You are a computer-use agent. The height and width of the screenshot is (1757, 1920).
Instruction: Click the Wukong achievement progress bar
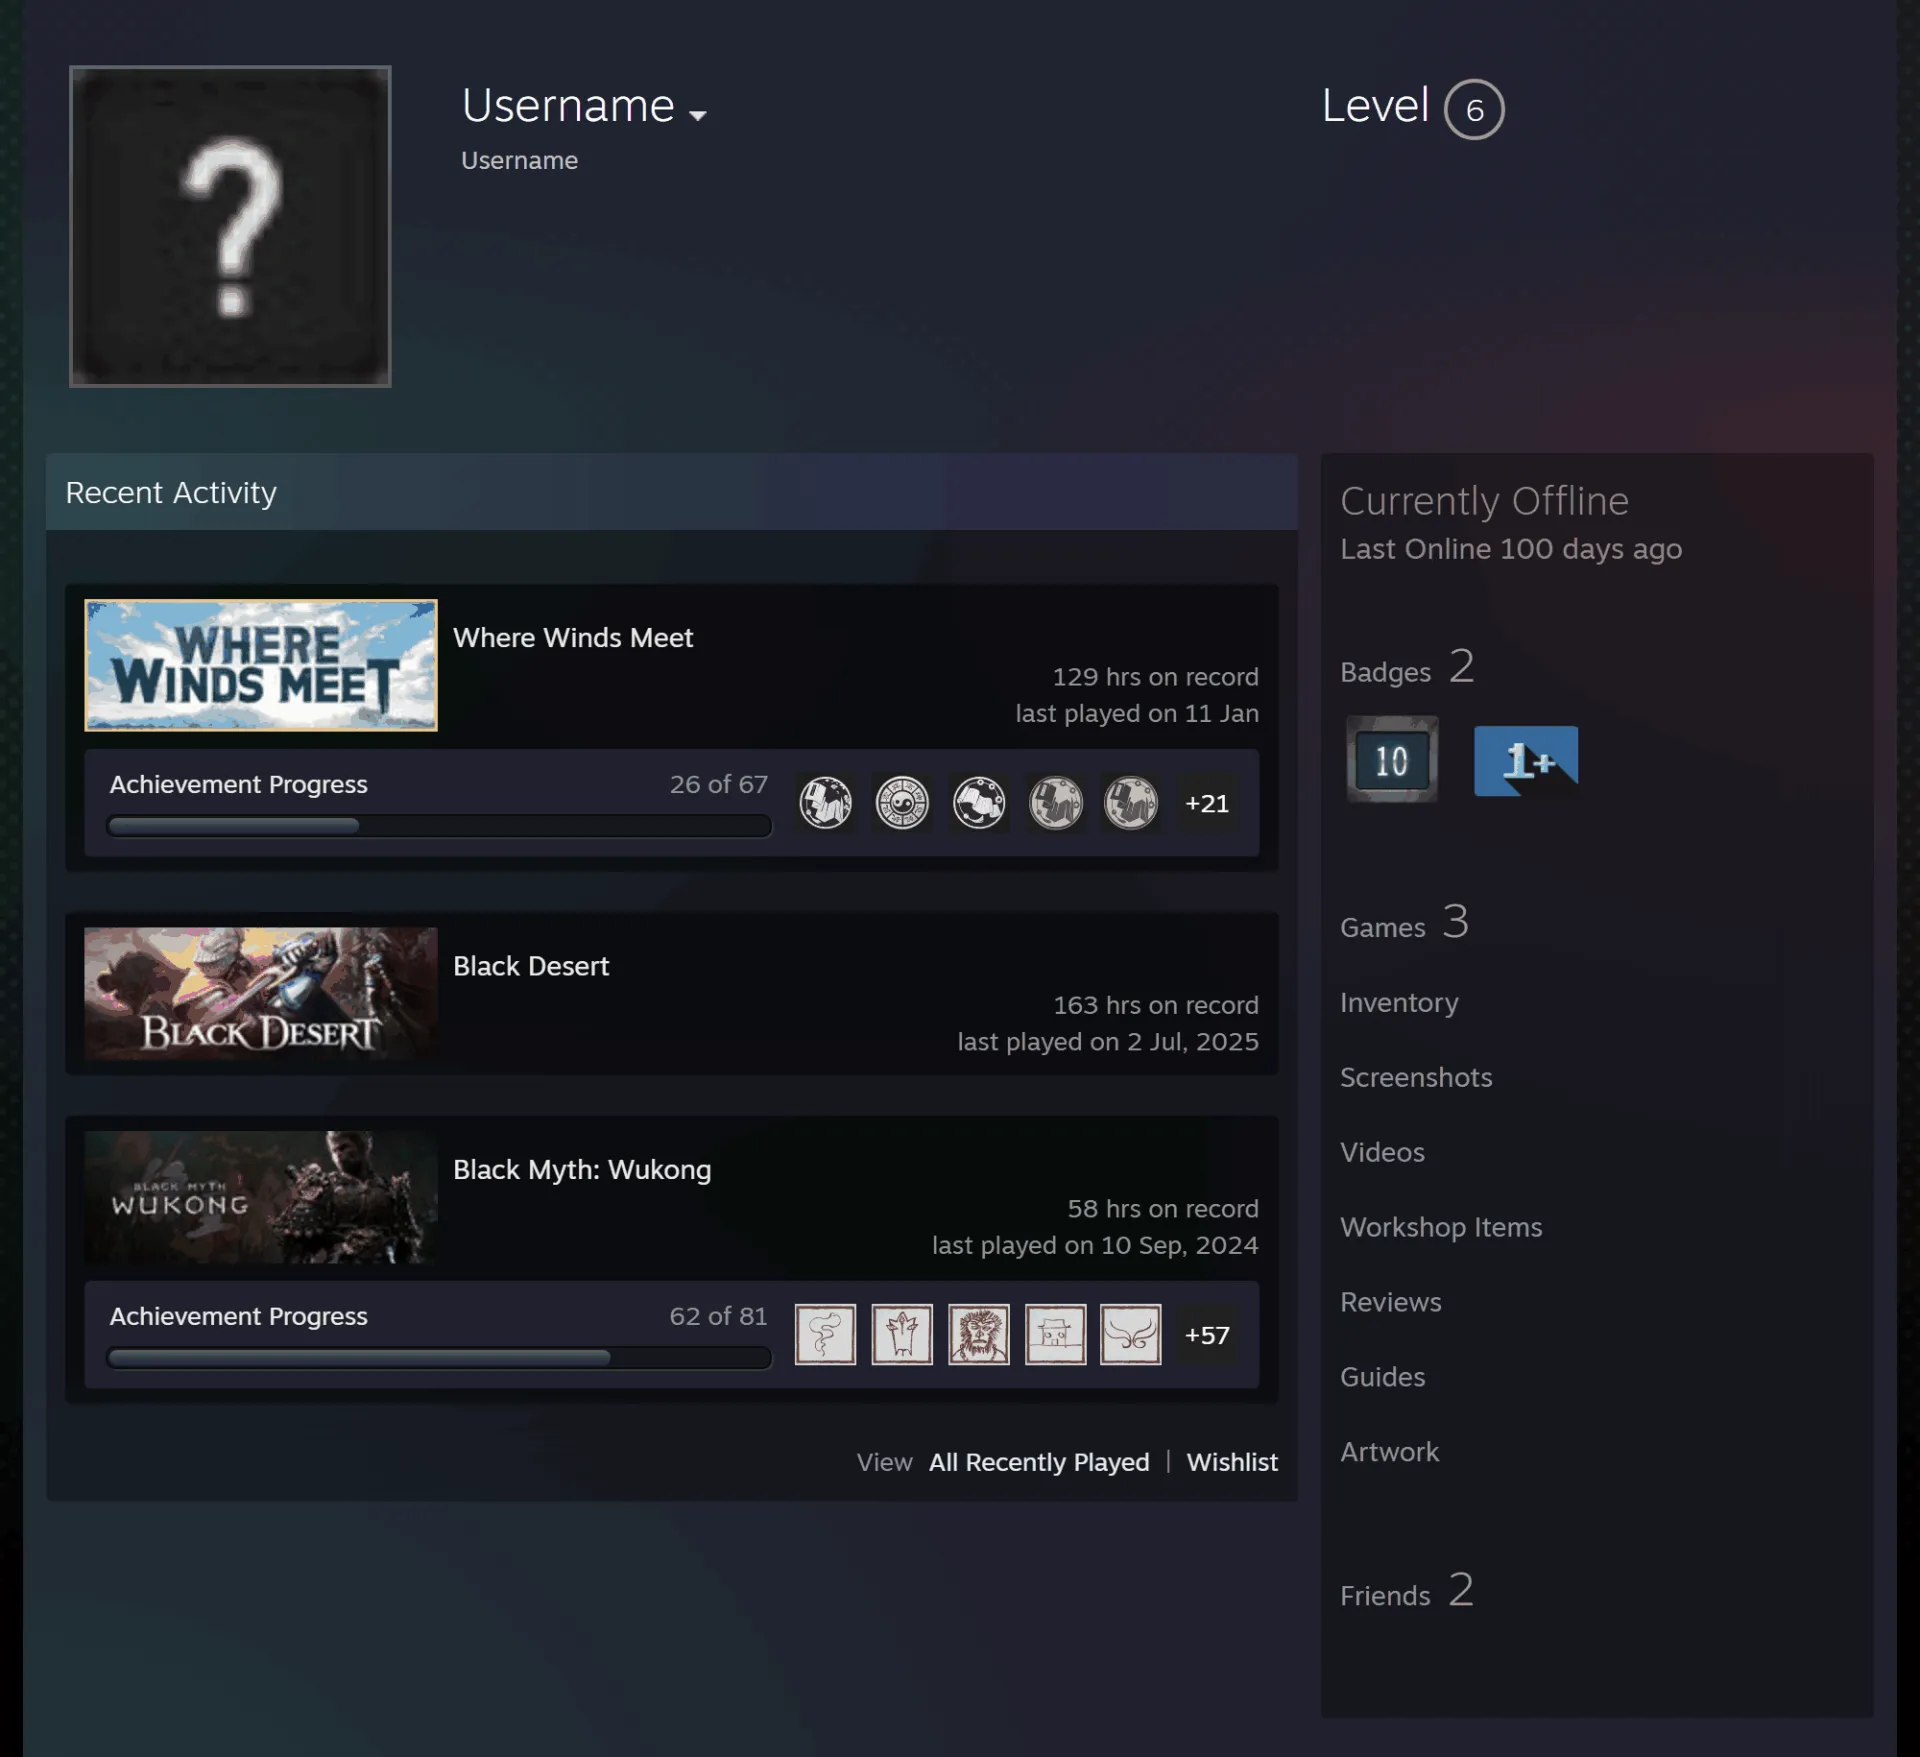click(439, 1358)
